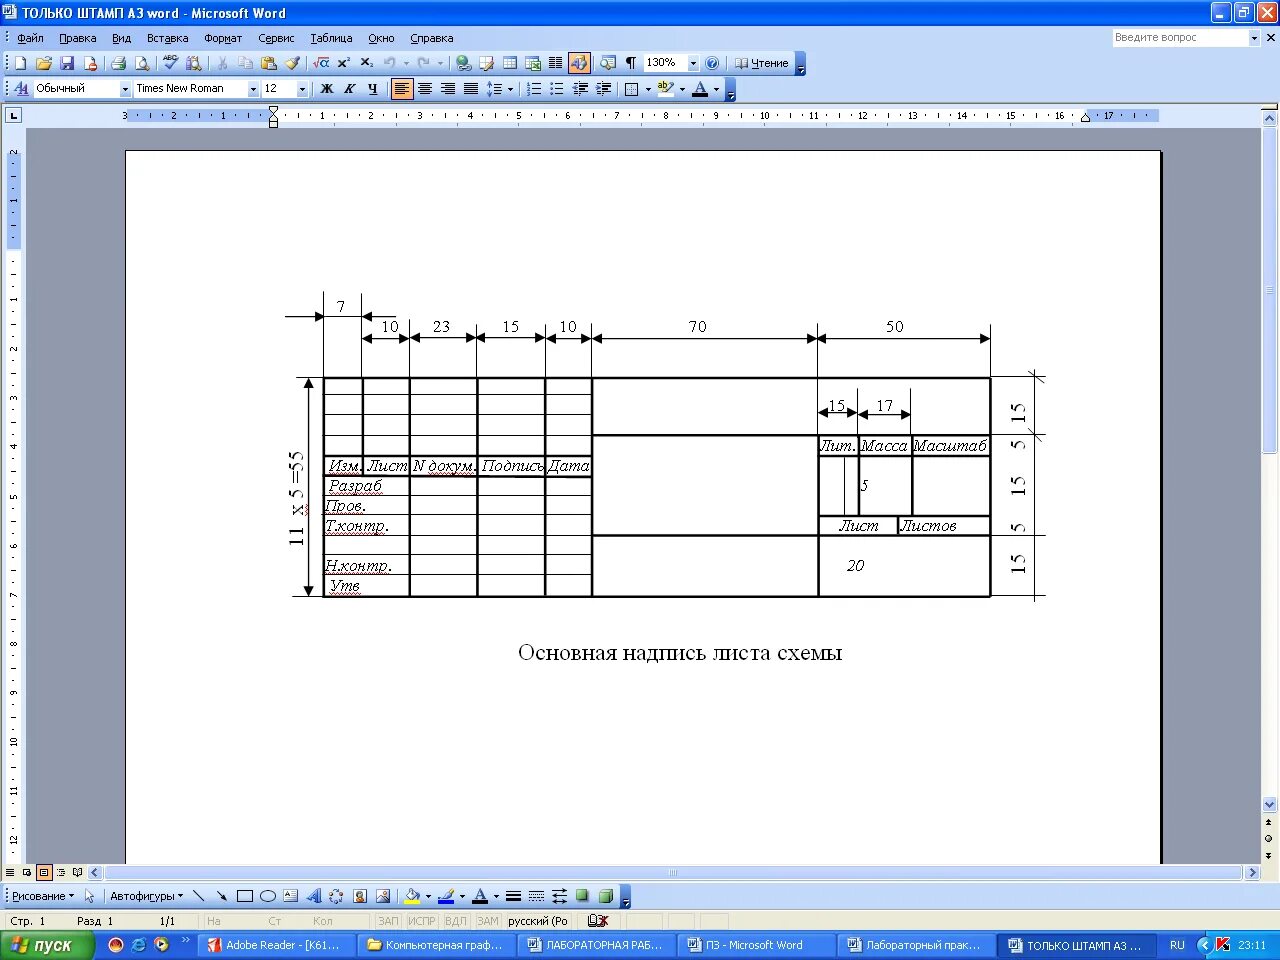Save the document with diskette icon
This screenshot has height=960, width=1280.
click(x=67, y=63)
